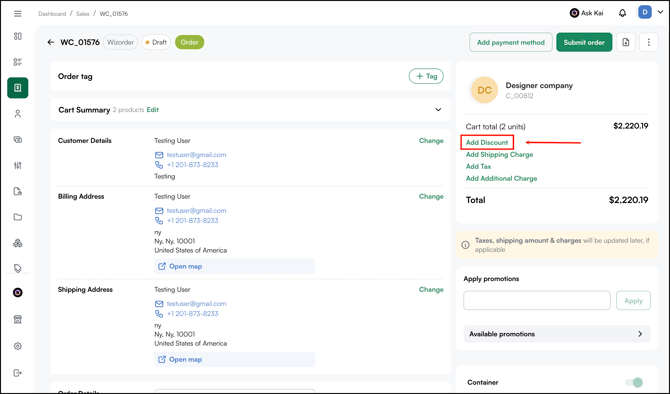Click the Apply promotion button
The width and height of the screenshot is (670, 394).
pos(633,301)
